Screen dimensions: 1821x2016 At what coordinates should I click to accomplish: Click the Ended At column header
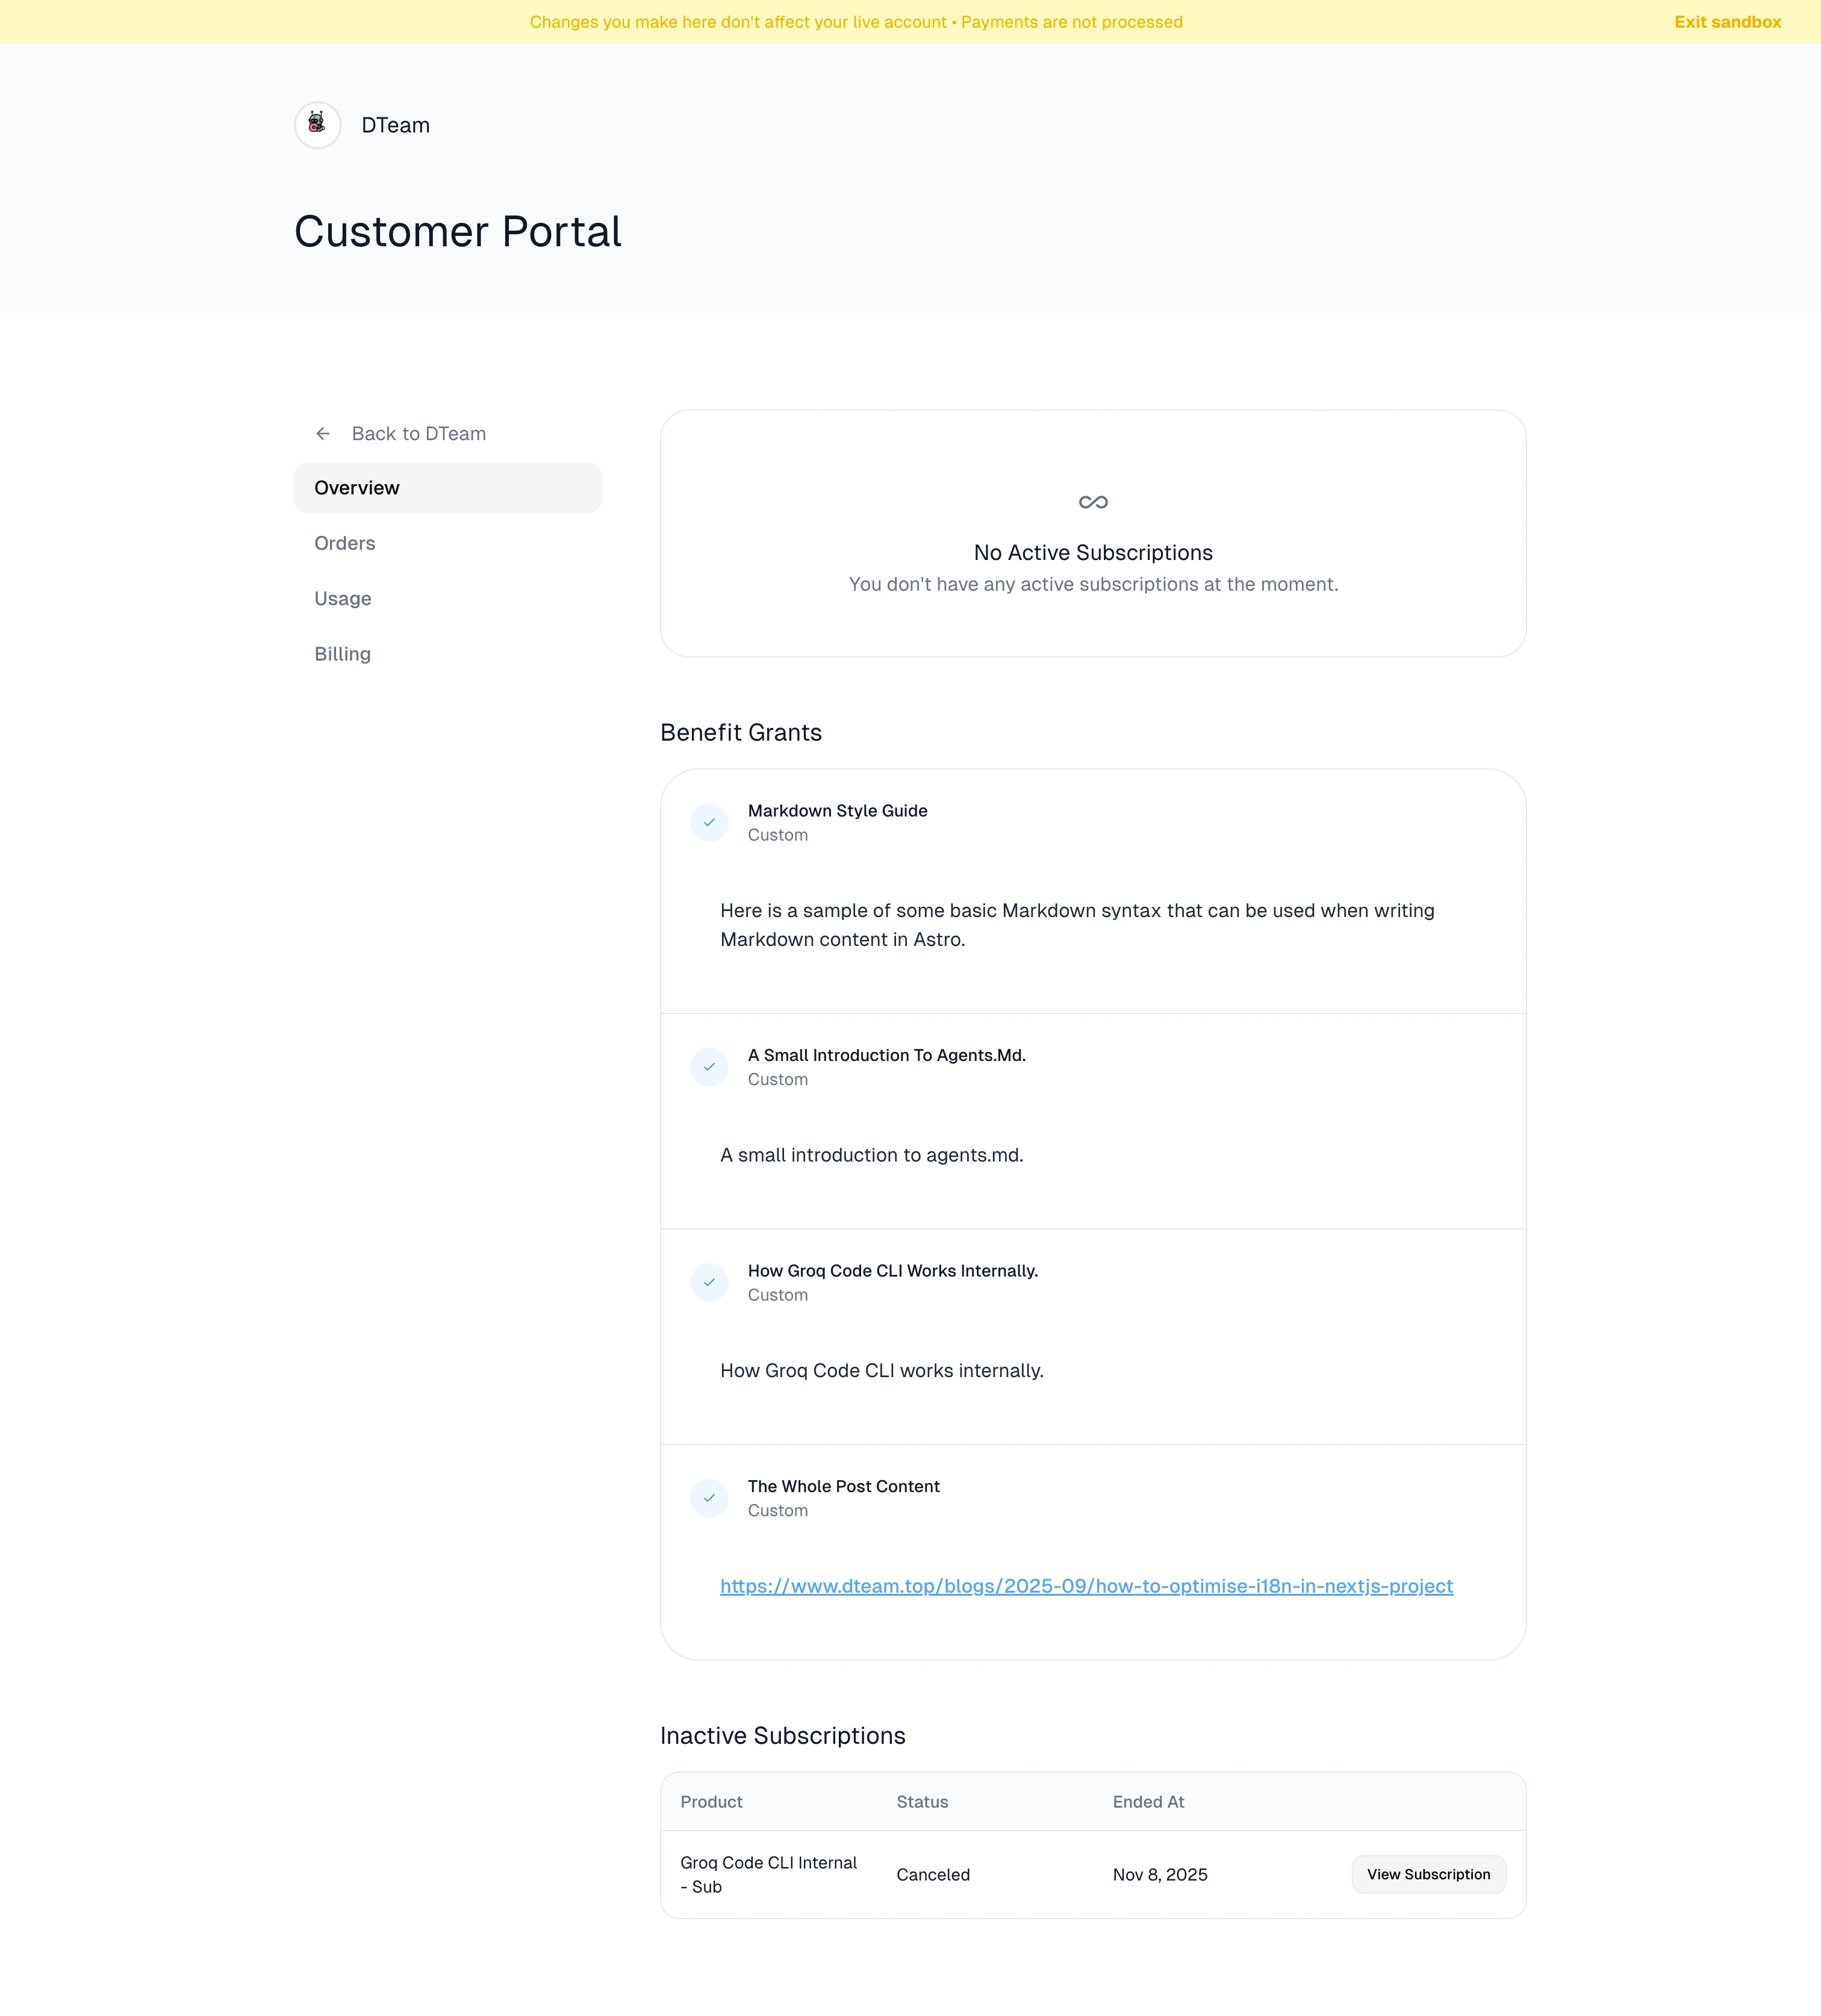pos(1148,1802)
